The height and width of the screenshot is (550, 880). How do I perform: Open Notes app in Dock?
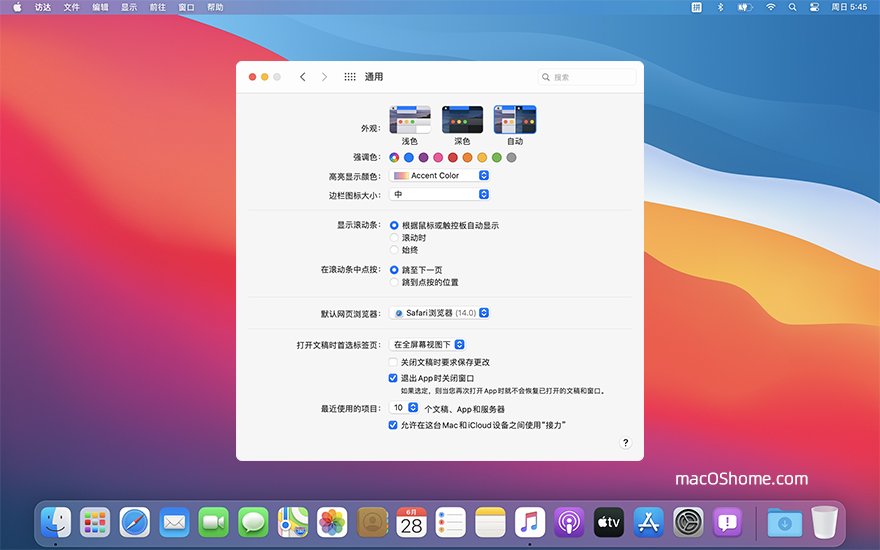tap(491, 522)
